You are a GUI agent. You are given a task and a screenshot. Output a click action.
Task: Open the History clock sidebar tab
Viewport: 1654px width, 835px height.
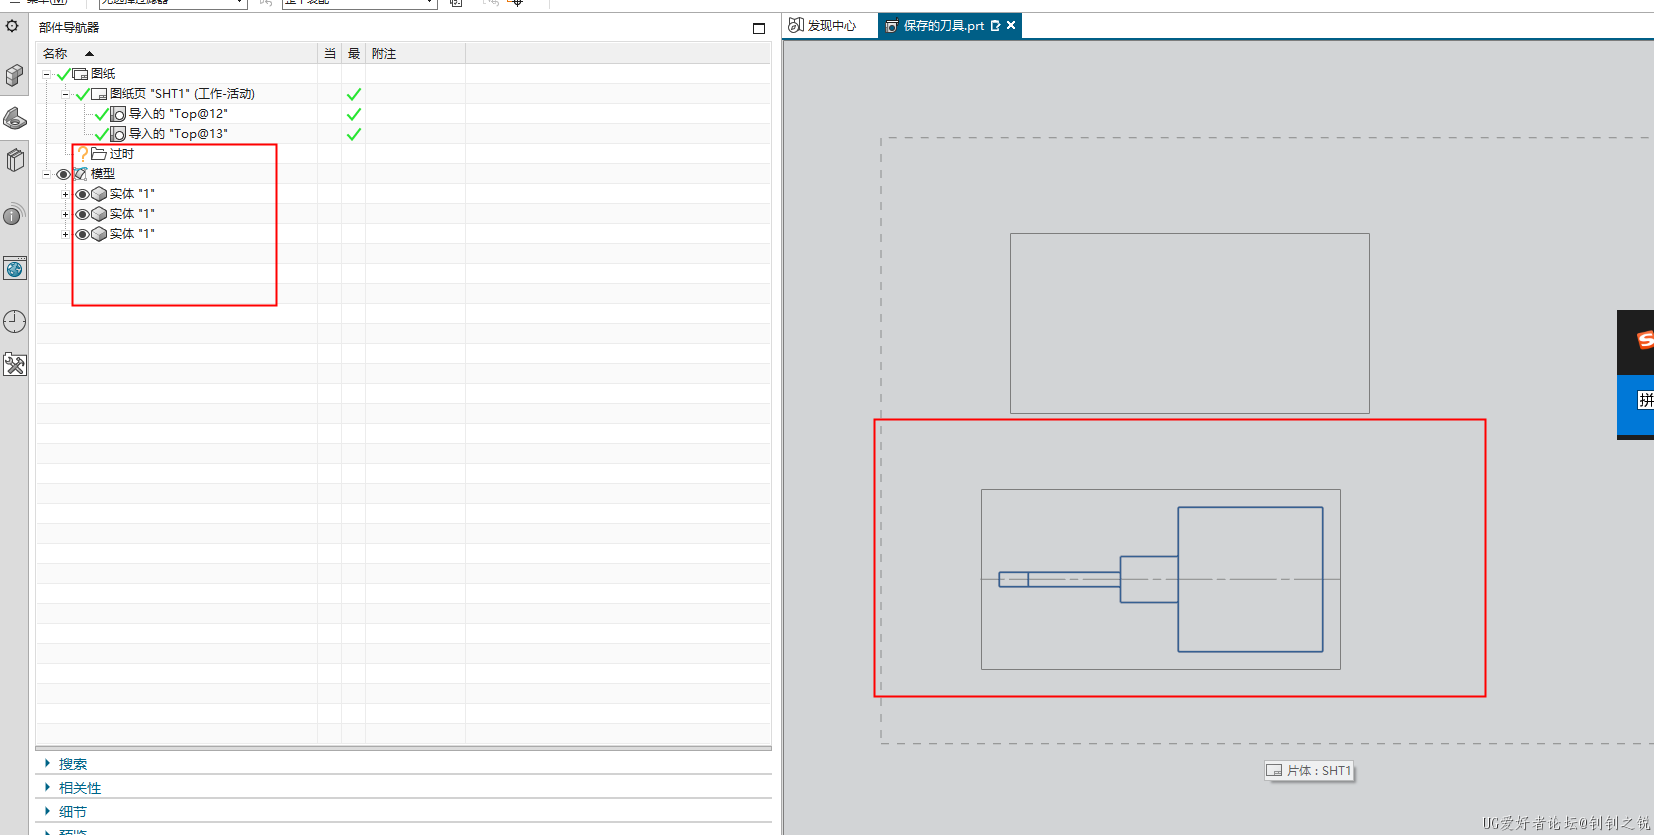pos(14,321)
